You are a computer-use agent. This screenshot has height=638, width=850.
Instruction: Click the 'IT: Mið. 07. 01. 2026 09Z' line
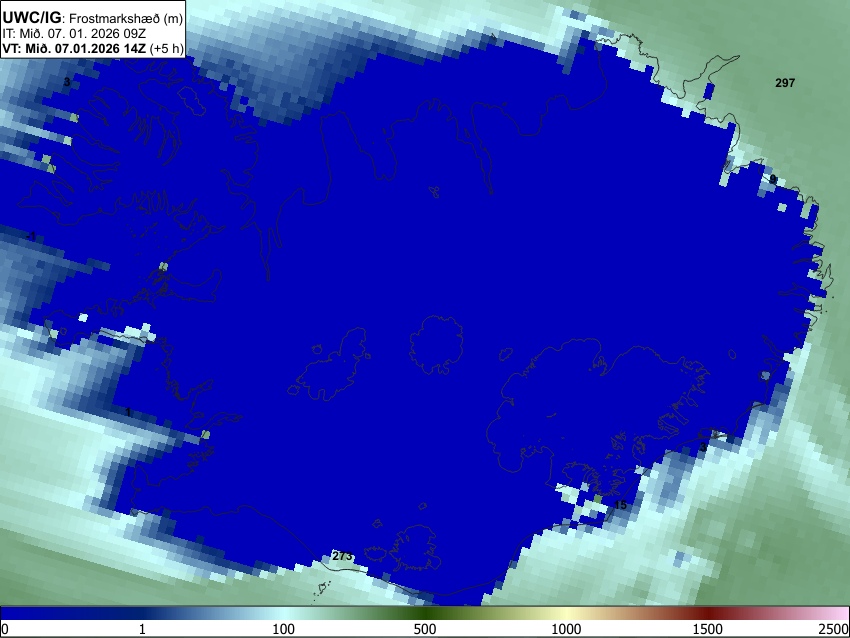[x=74, y=34]
